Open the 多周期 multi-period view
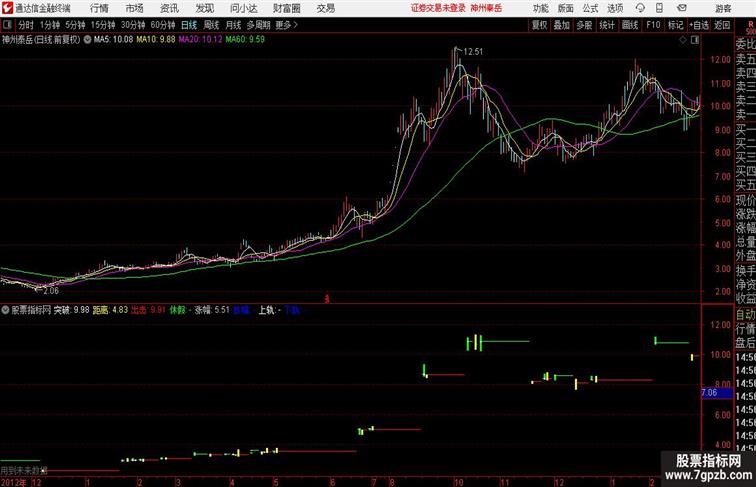Screen dimensions: 756x487 click(x=259, y=25)
